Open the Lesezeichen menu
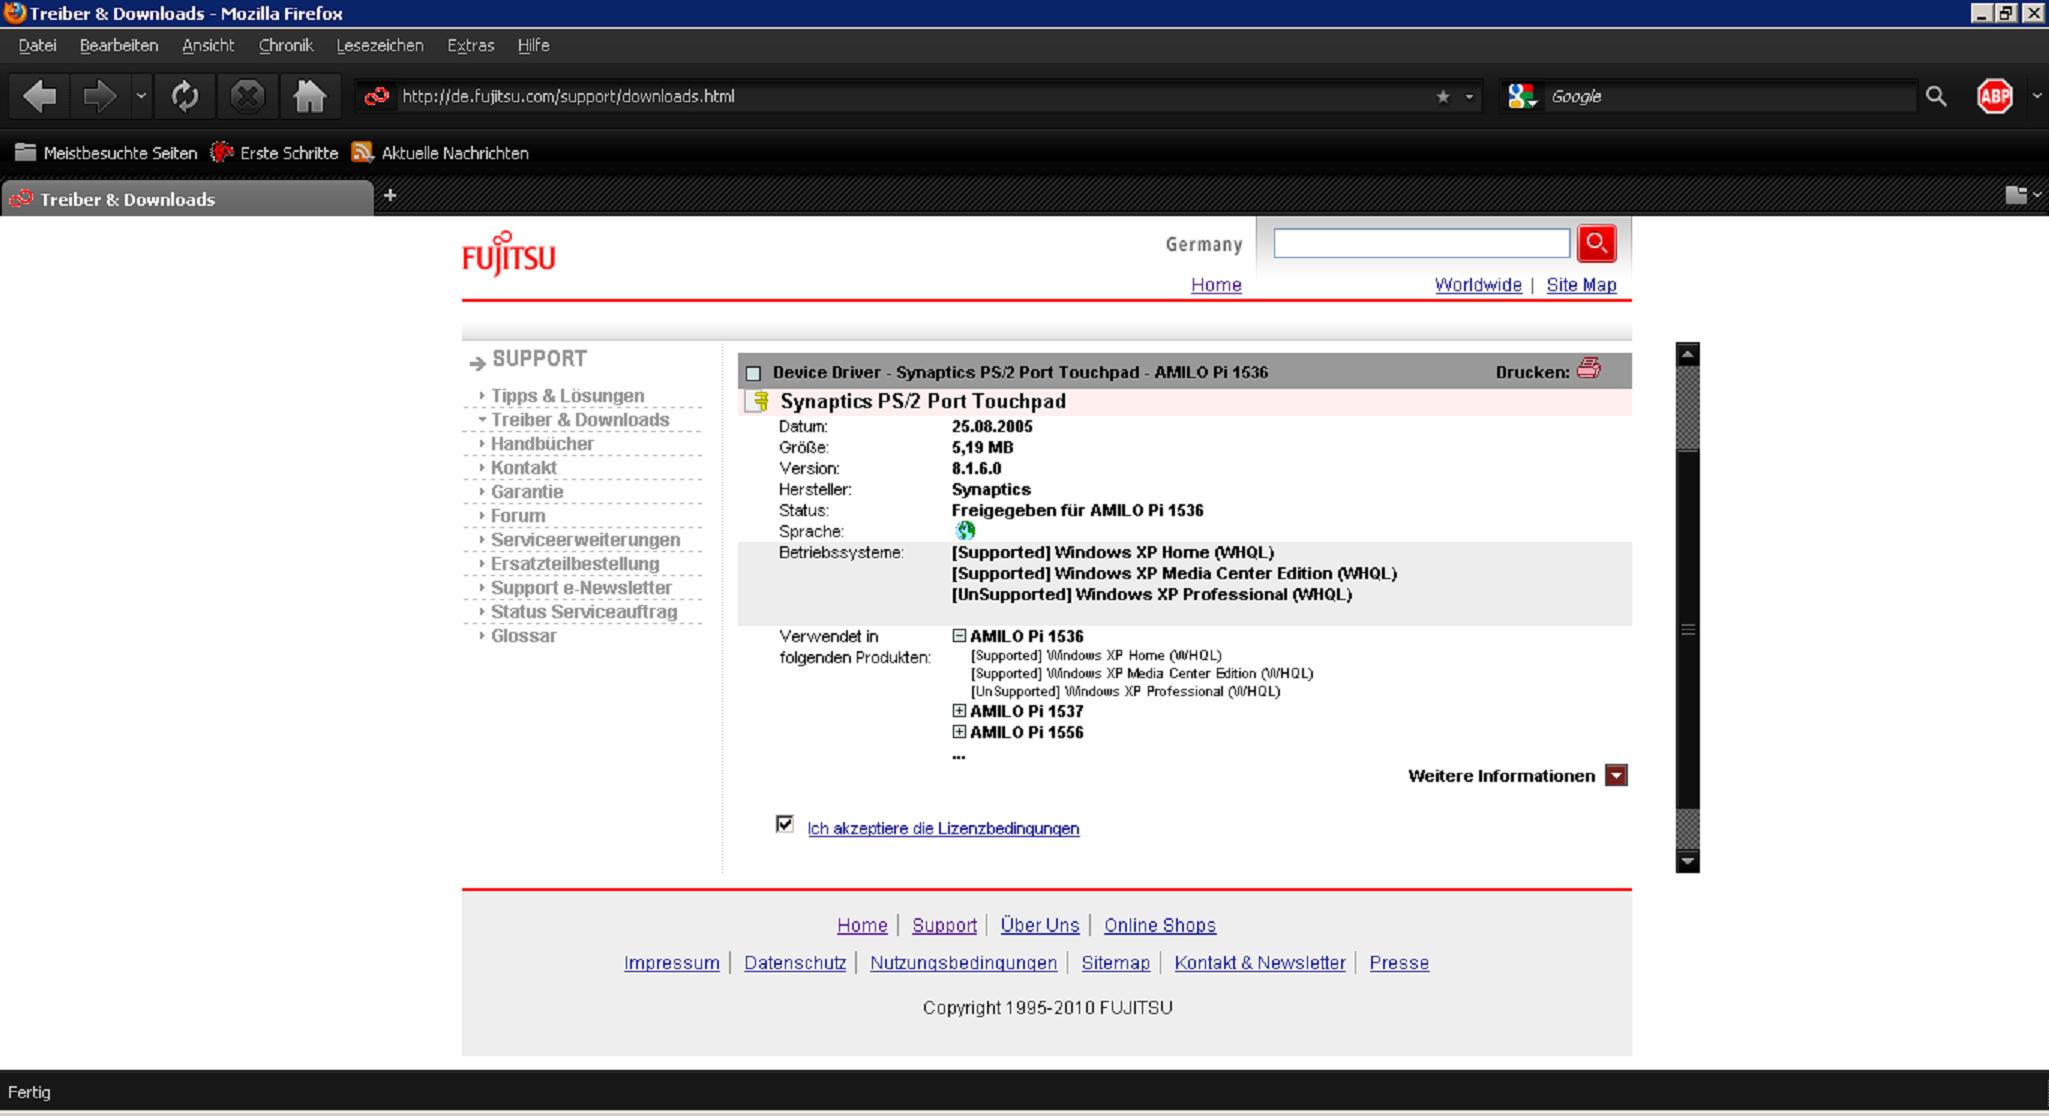 [379, 45]
